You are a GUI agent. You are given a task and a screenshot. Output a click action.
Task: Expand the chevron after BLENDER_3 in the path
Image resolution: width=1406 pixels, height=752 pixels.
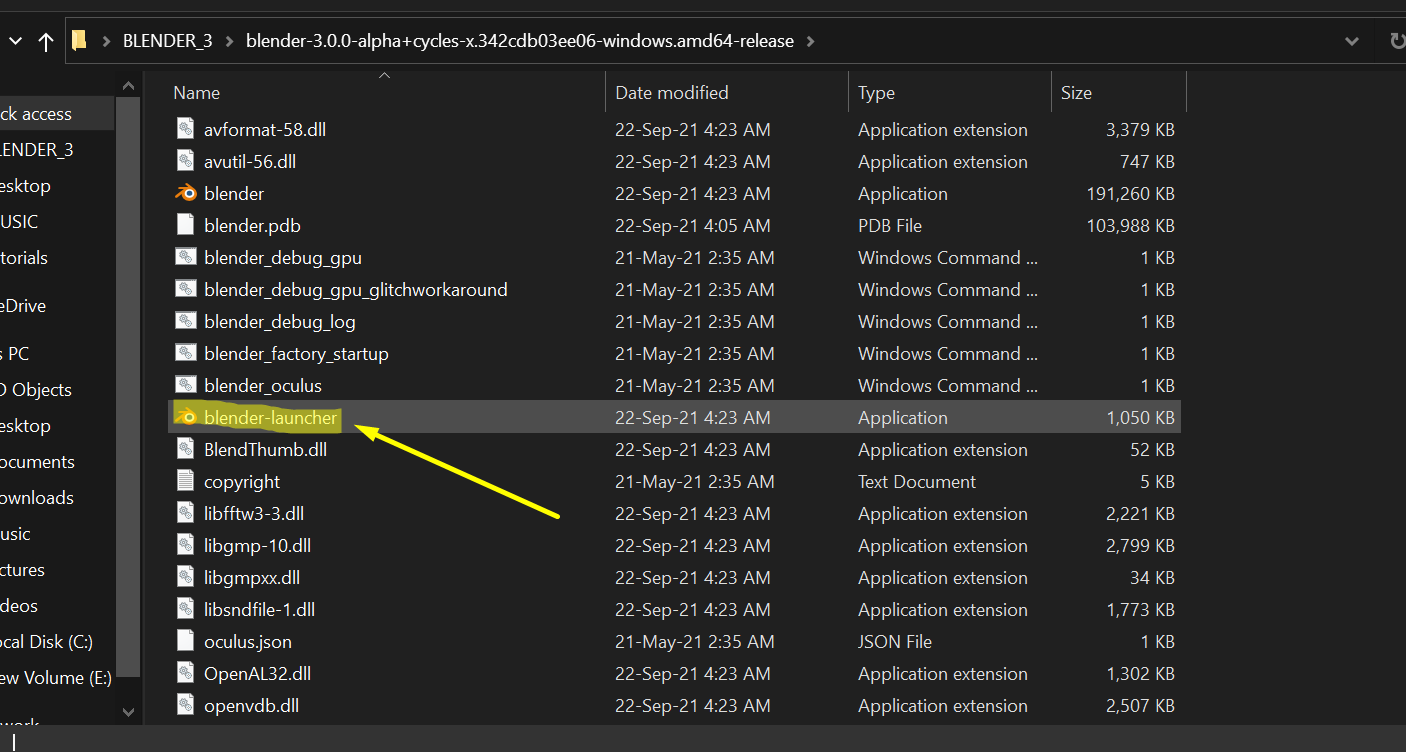(x=229, y=41)
